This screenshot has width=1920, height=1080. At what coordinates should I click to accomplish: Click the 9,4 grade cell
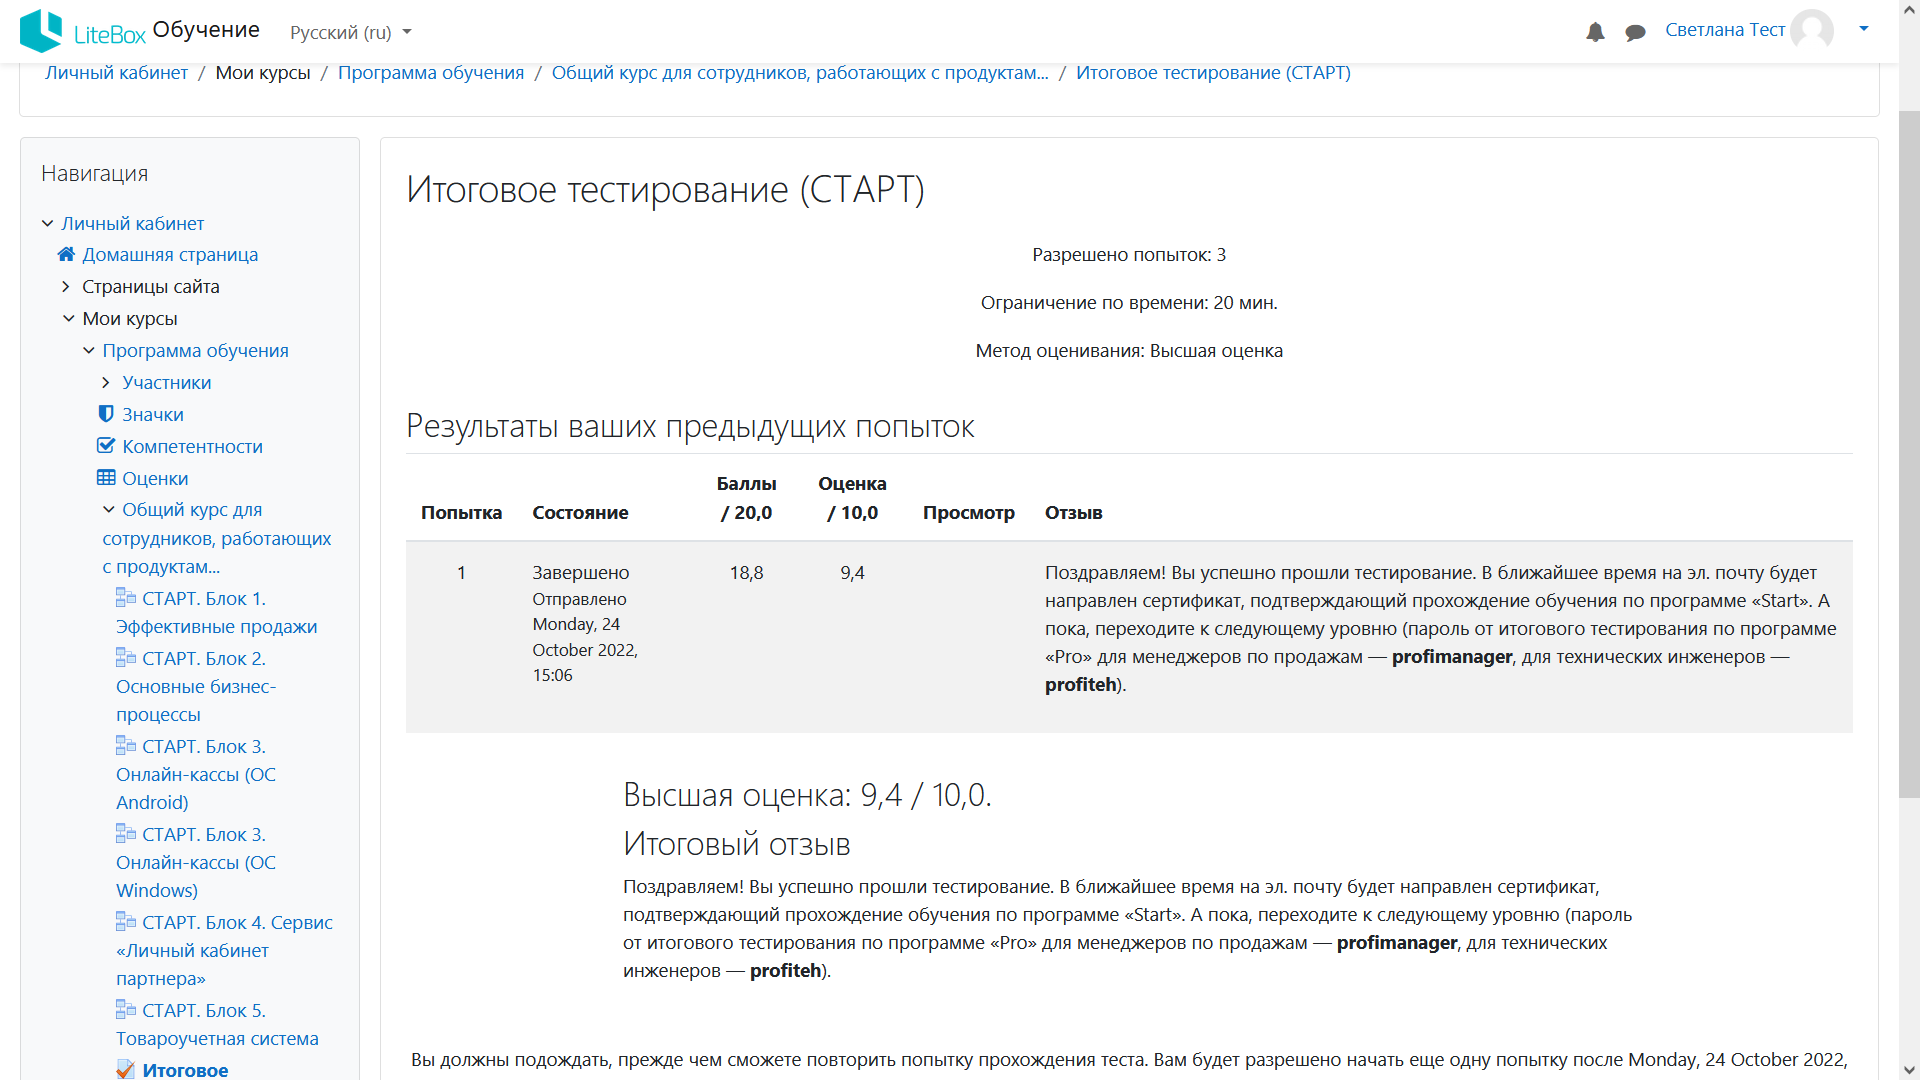852,572
